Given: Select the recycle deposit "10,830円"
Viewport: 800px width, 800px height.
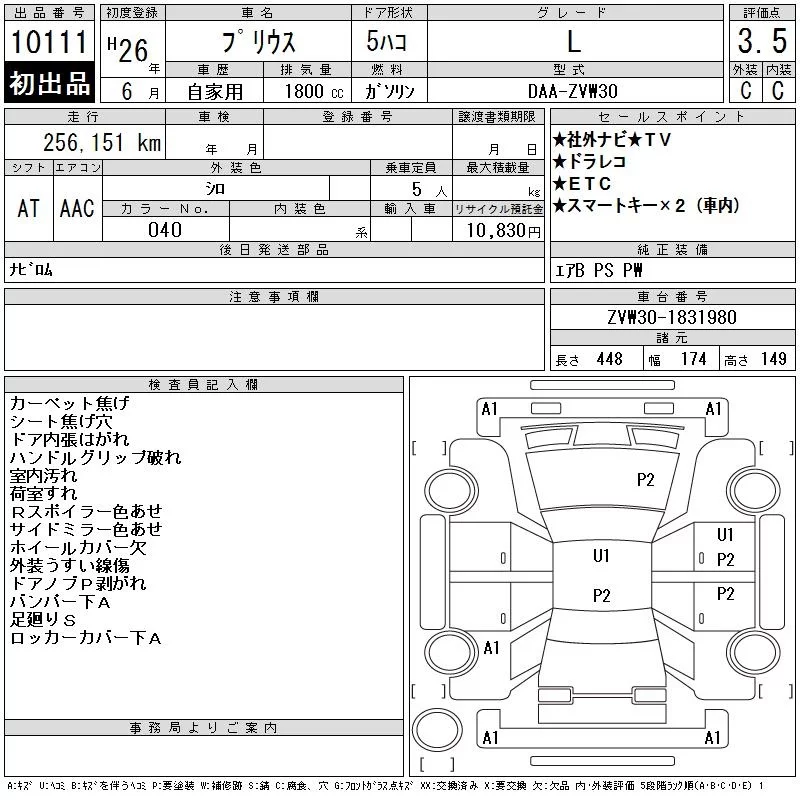Looking at the screenshot, I should click(504, 230).
